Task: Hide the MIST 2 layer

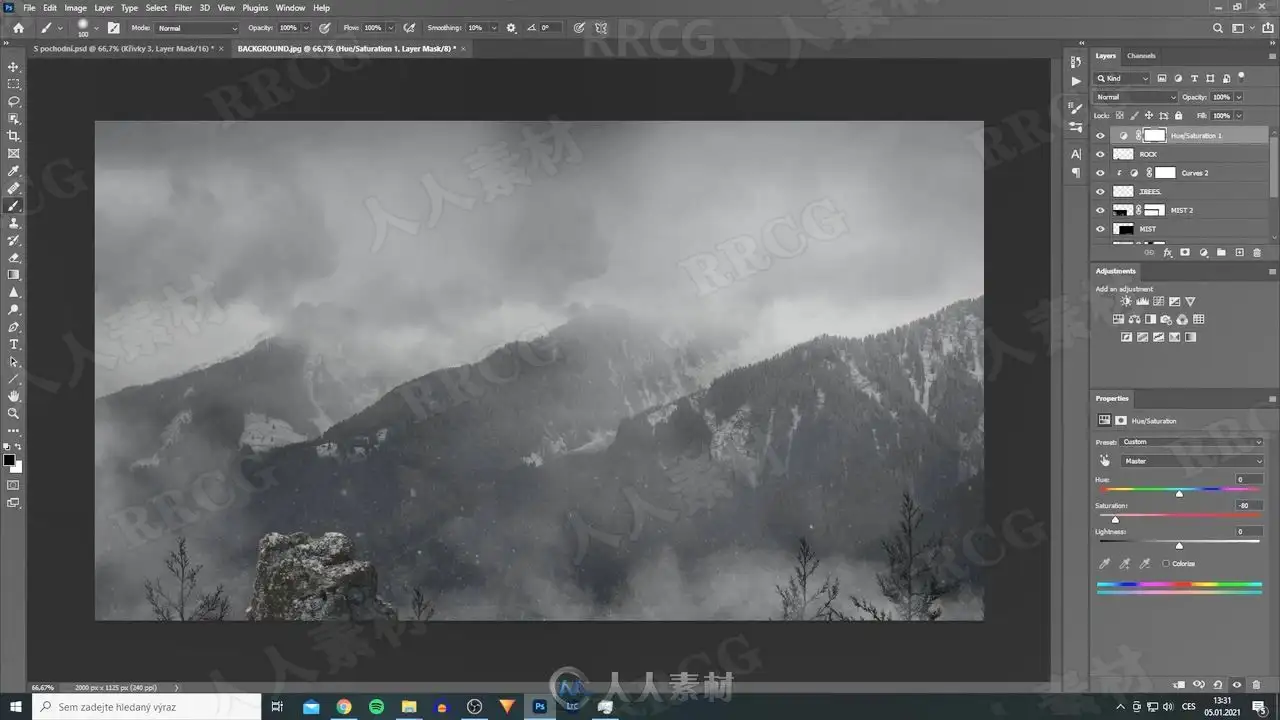Action: [x=1100, y=210]
